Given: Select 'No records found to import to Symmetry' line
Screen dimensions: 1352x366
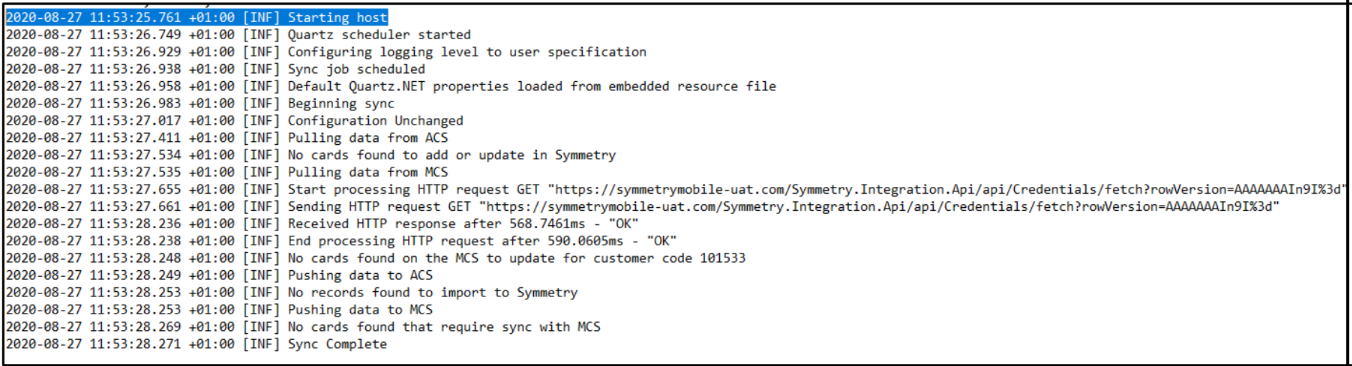Looking at the screenshot, I should pyautogui.click(x=291, y=293).
